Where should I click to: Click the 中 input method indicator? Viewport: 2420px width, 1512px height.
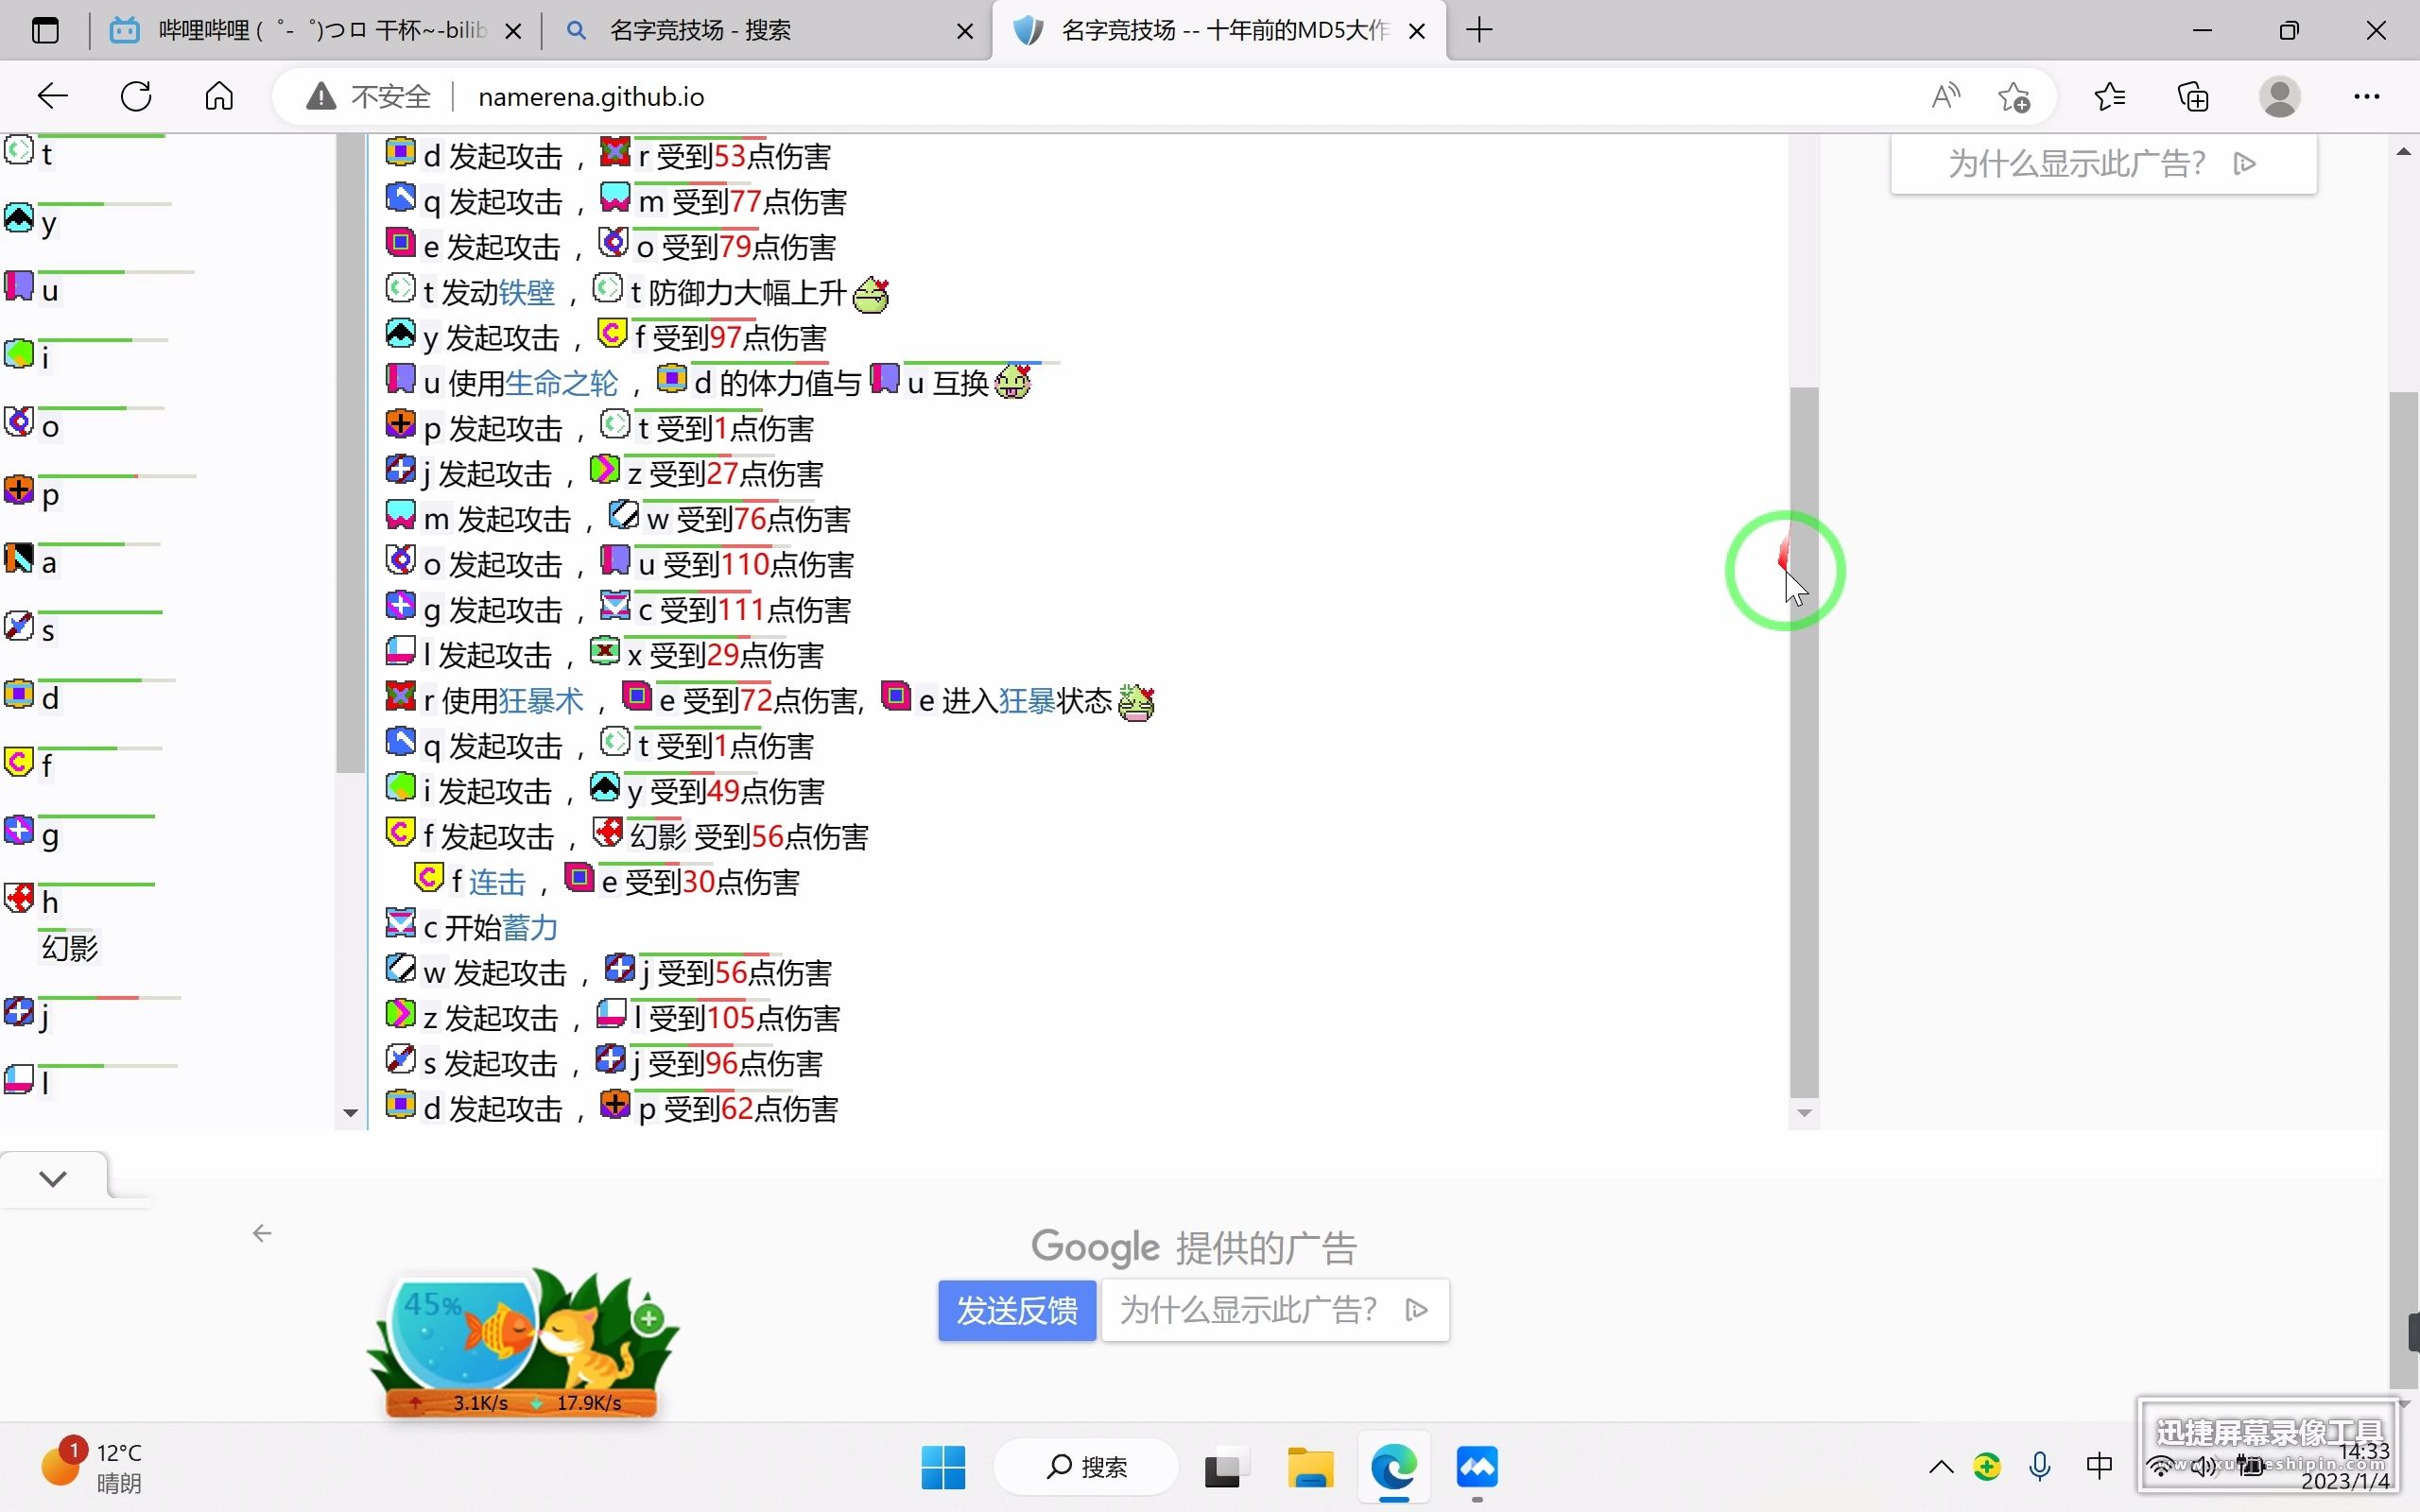pyautogui.click(x=2099, y=1466)
